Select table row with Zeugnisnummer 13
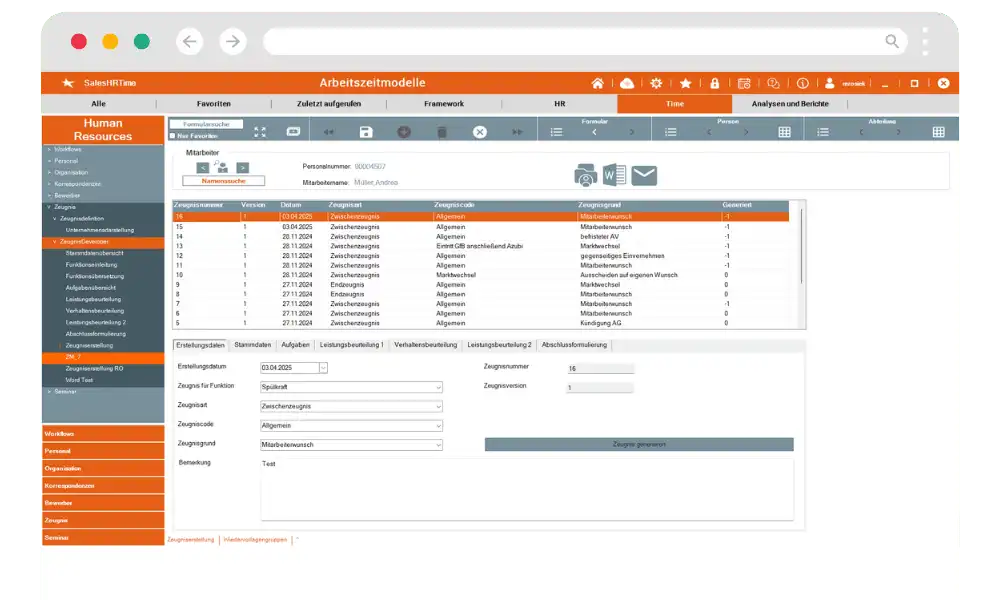 pos(482,246)
